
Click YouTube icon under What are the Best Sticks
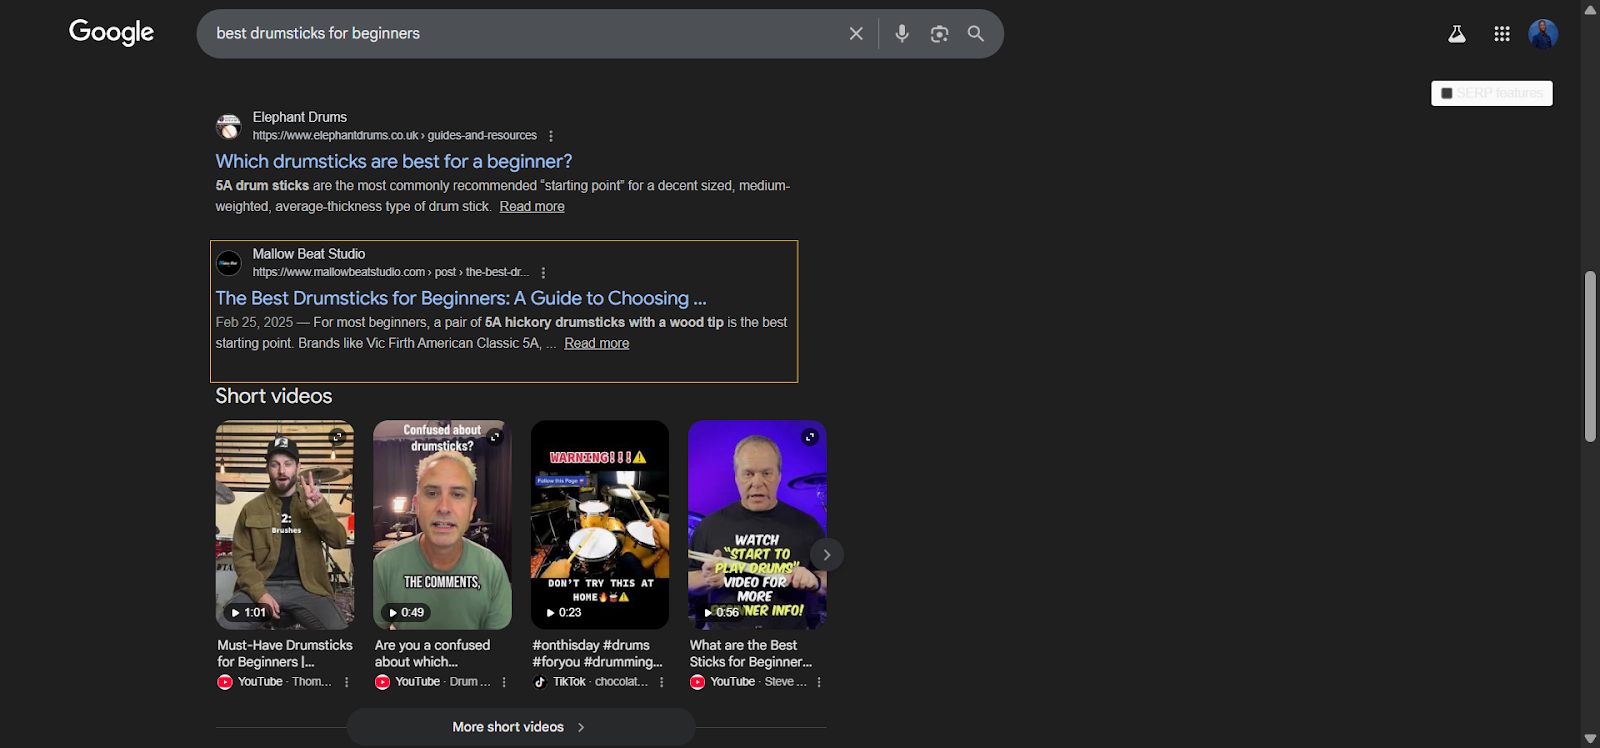697,682
